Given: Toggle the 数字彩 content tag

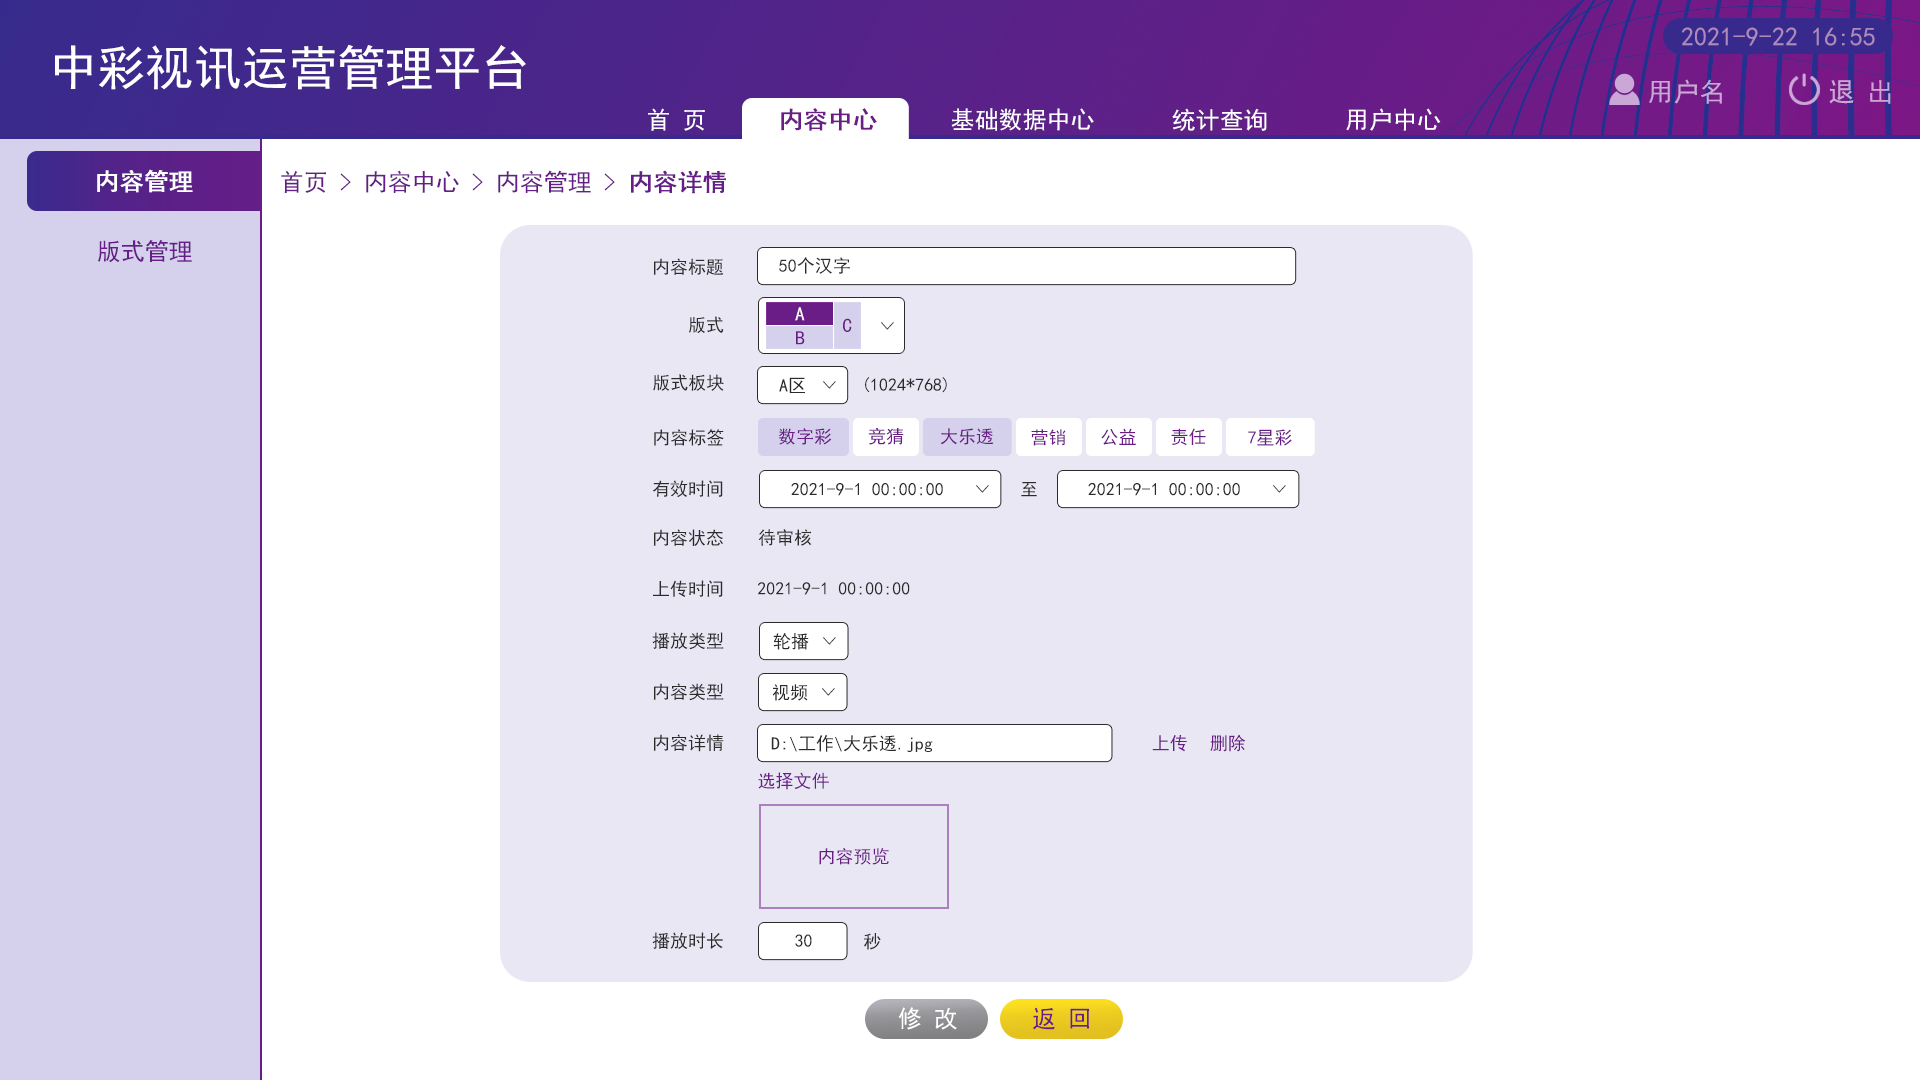Looking at the screenshot, I should point(804,437).
